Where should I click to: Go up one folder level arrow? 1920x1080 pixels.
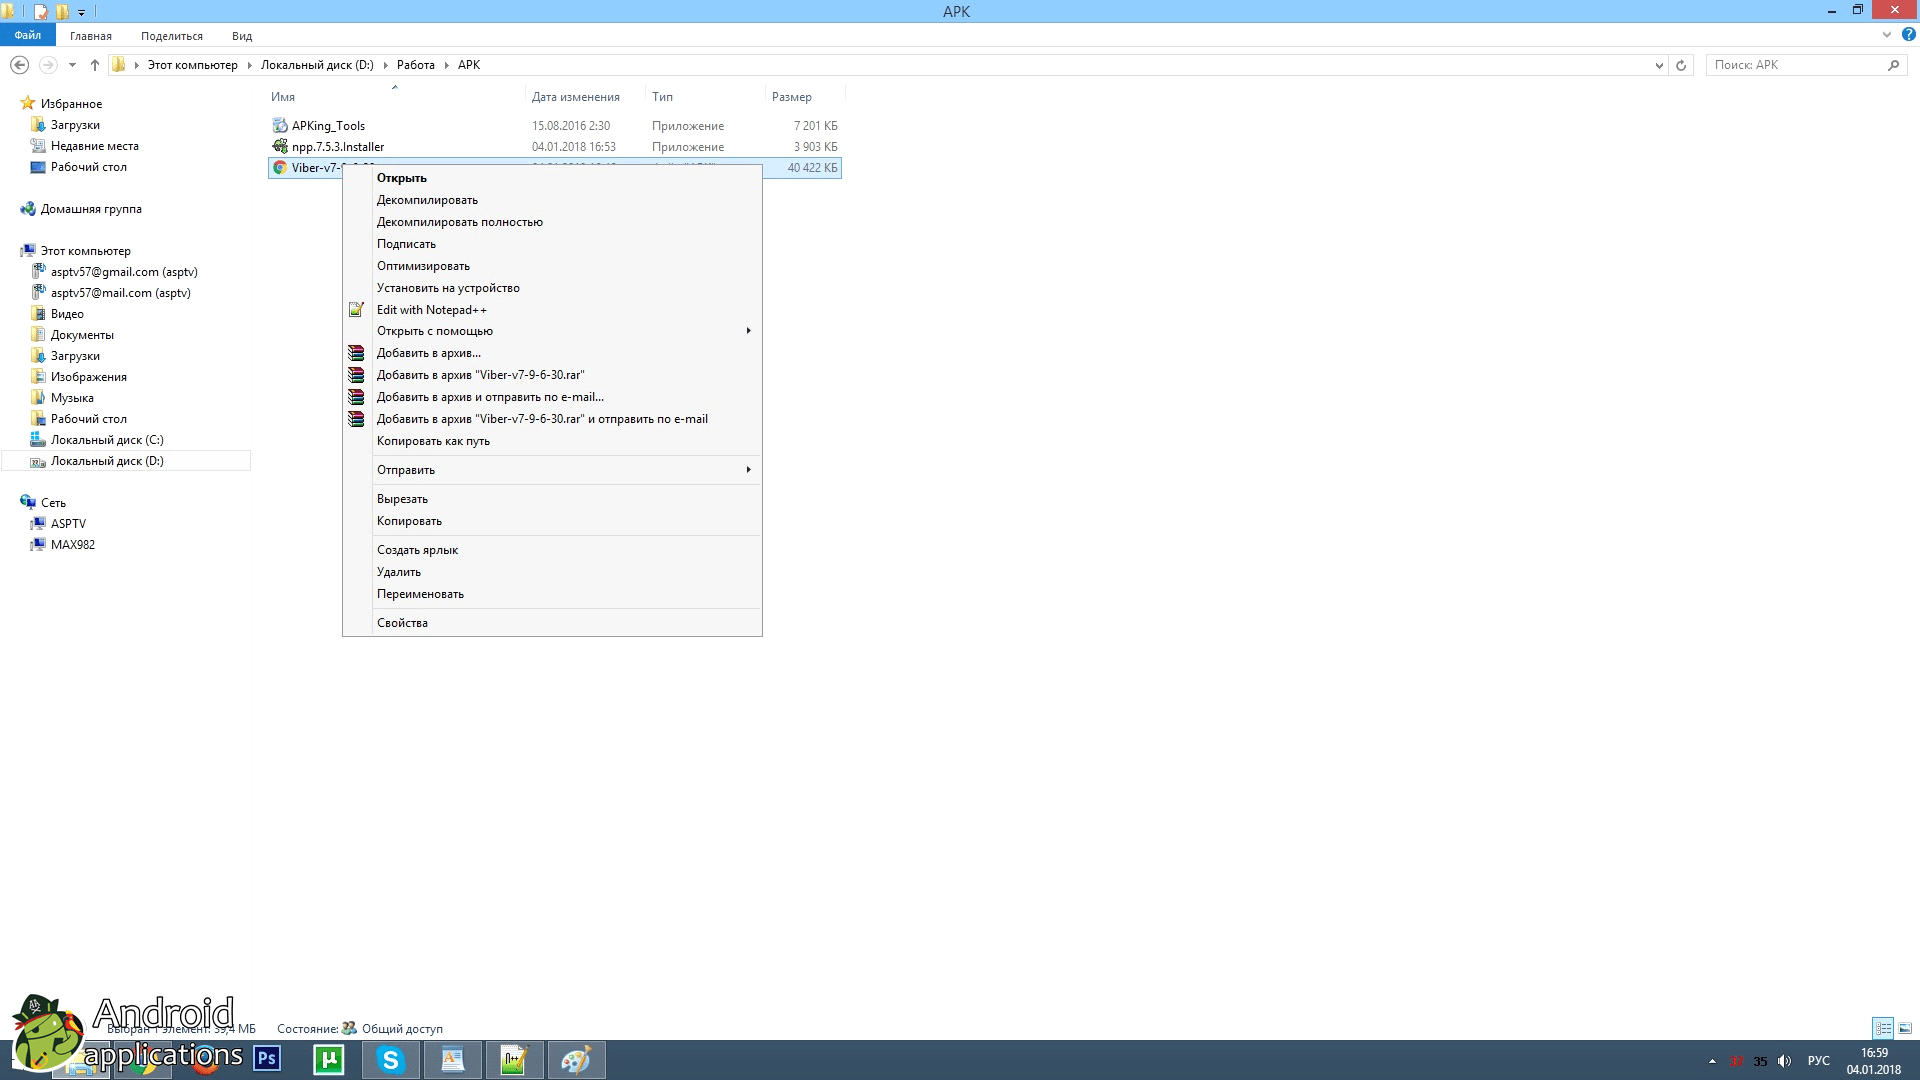pos(95,65)
